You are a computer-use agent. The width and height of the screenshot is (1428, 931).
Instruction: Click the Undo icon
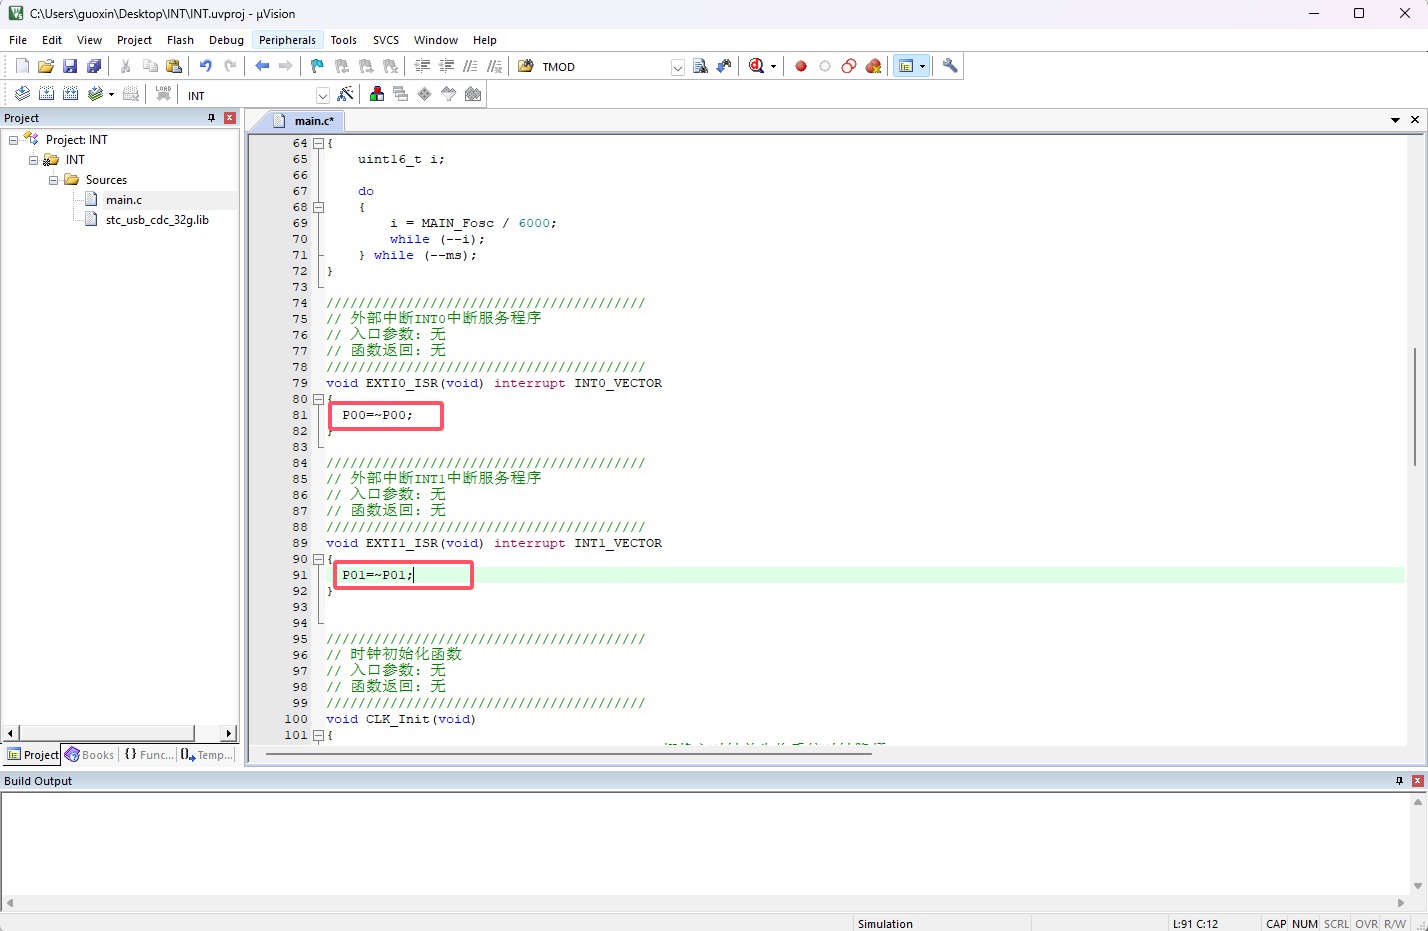(206, 66)
